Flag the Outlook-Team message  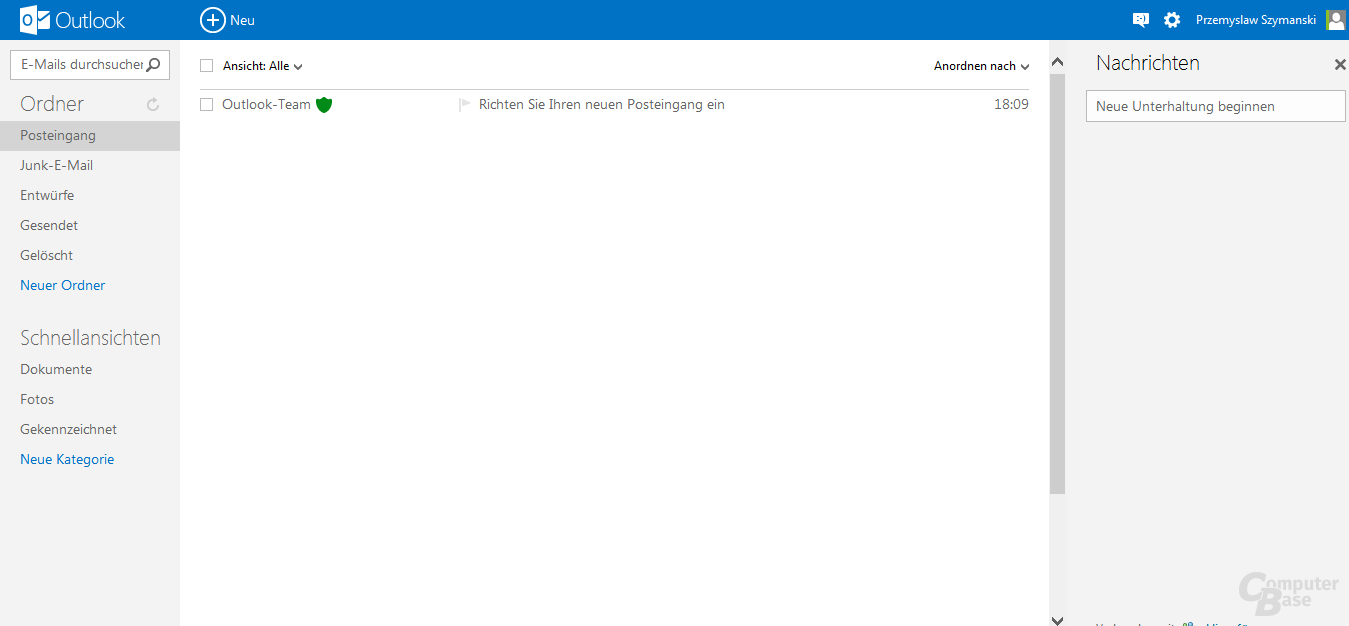464,104
